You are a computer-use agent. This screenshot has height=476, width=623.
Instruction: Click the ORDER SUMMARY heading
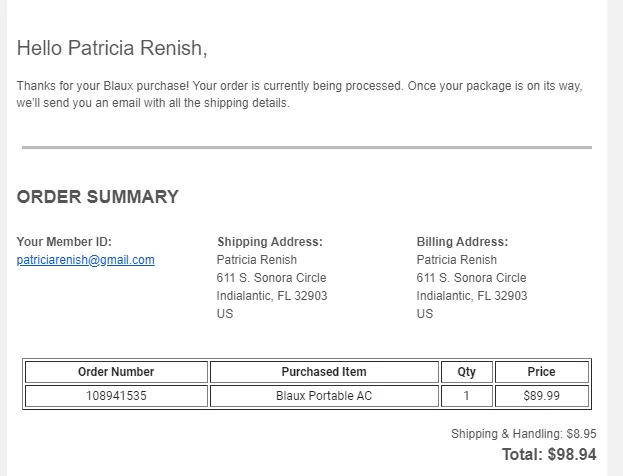coord(97,197)
